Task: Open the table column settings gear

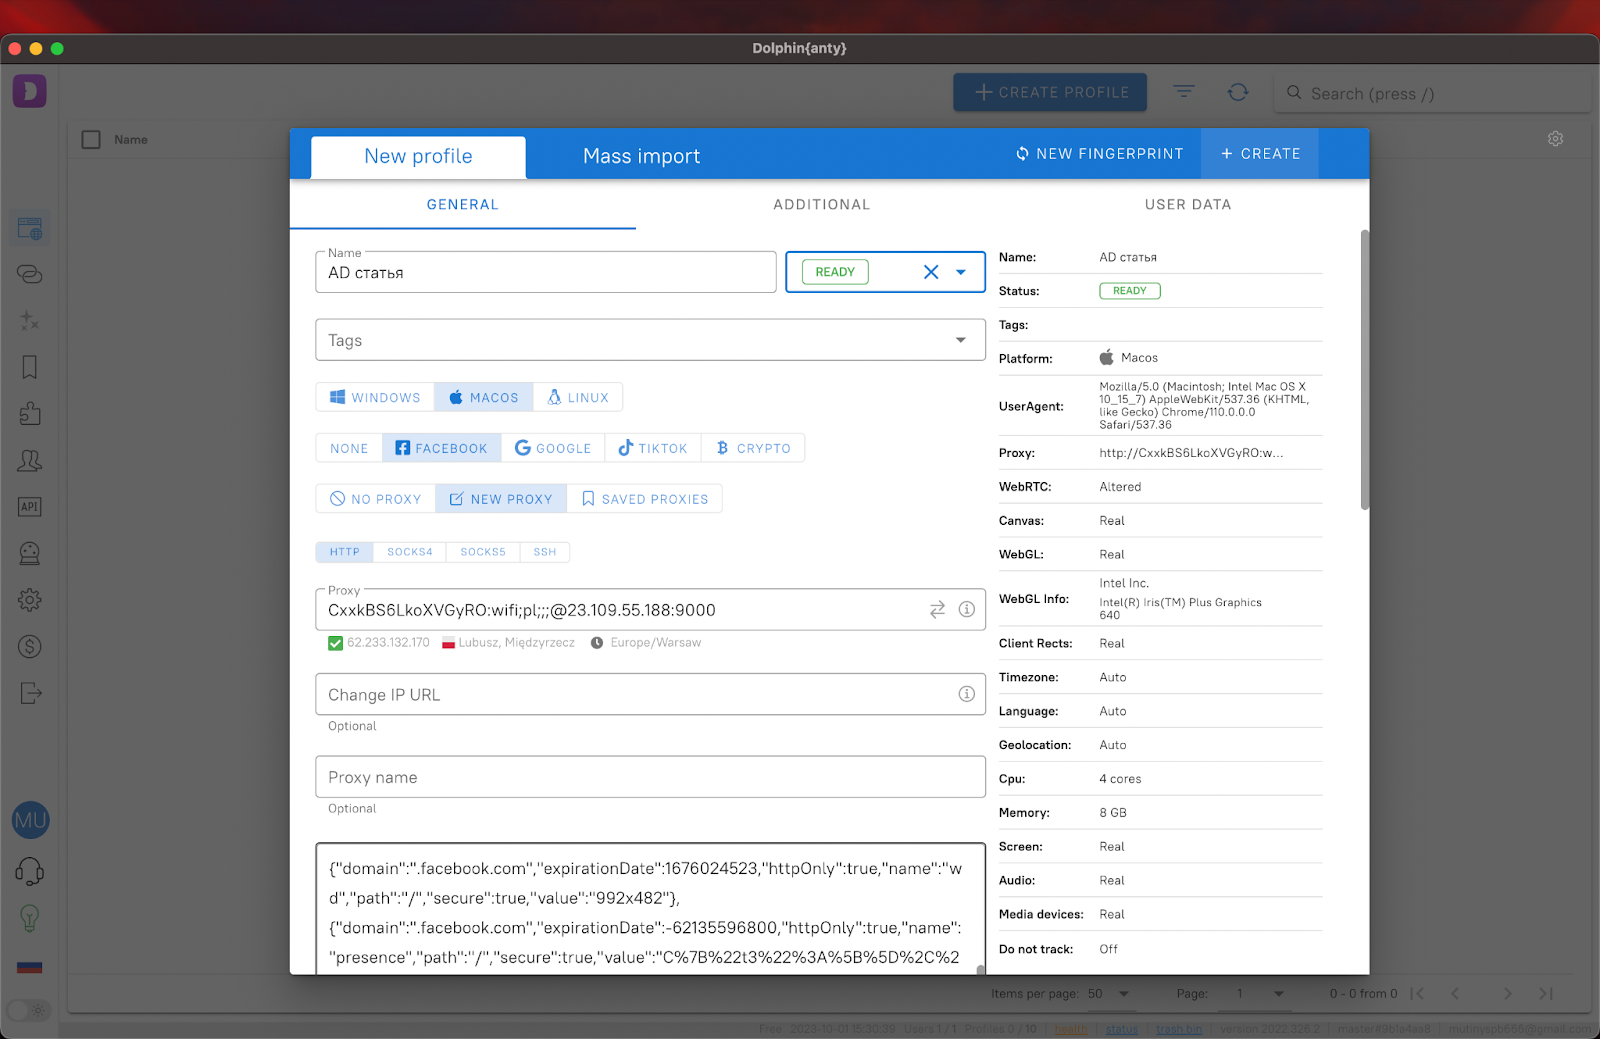Action: (x=1555, y=139)
